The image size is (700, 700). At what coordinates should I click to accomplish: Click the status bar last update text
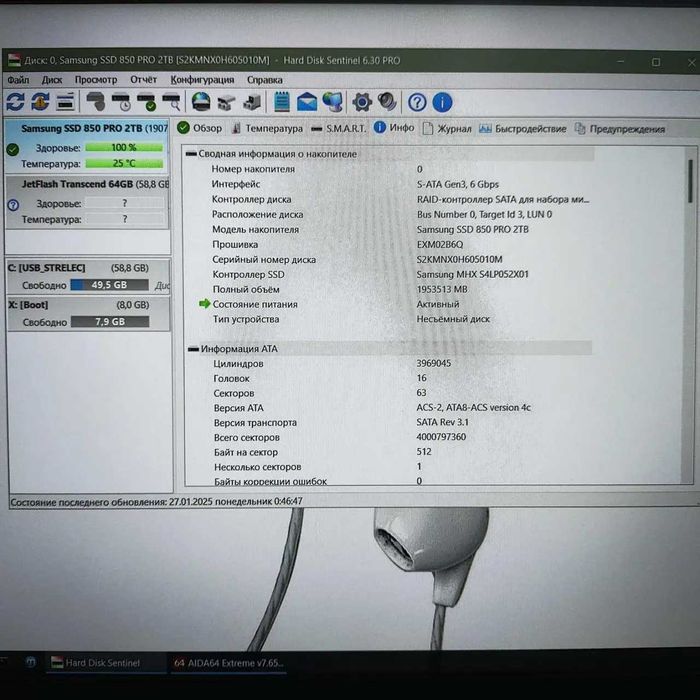[x=156, y=502]
